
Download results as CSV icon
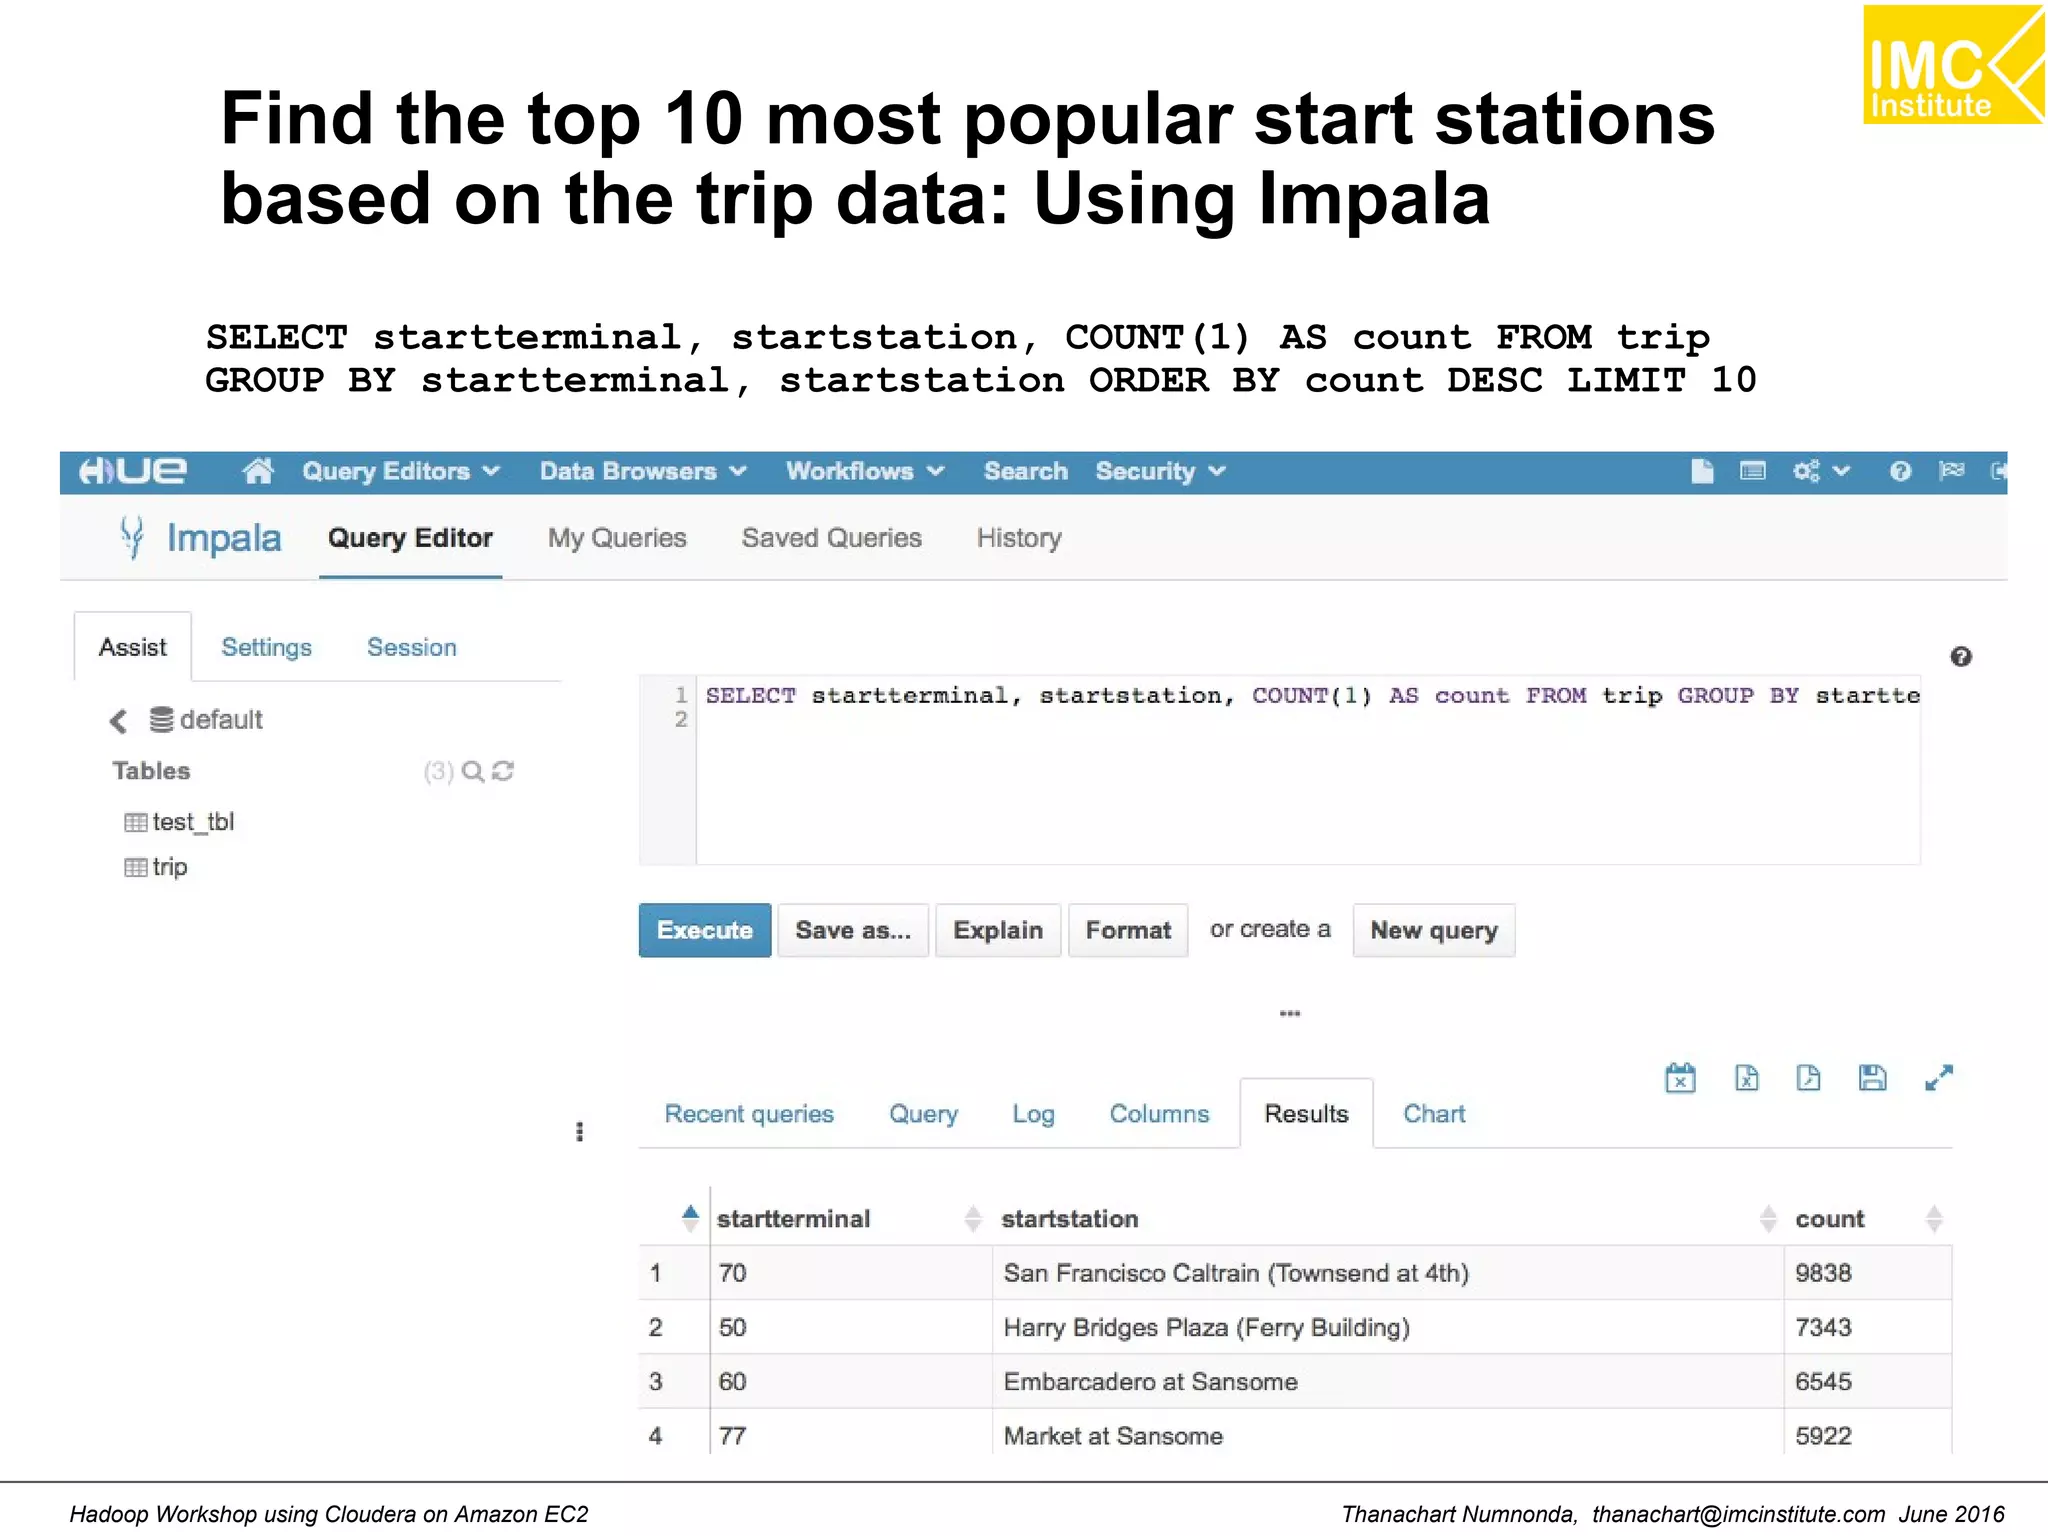(1808, 1078)
